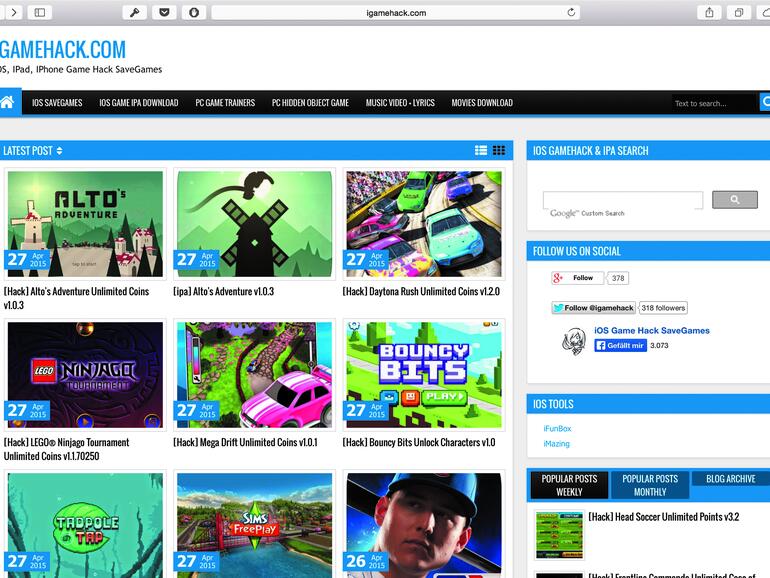Click the Google Custom Search field
Screen dimensions: 770x578
[x=623, y=200]
